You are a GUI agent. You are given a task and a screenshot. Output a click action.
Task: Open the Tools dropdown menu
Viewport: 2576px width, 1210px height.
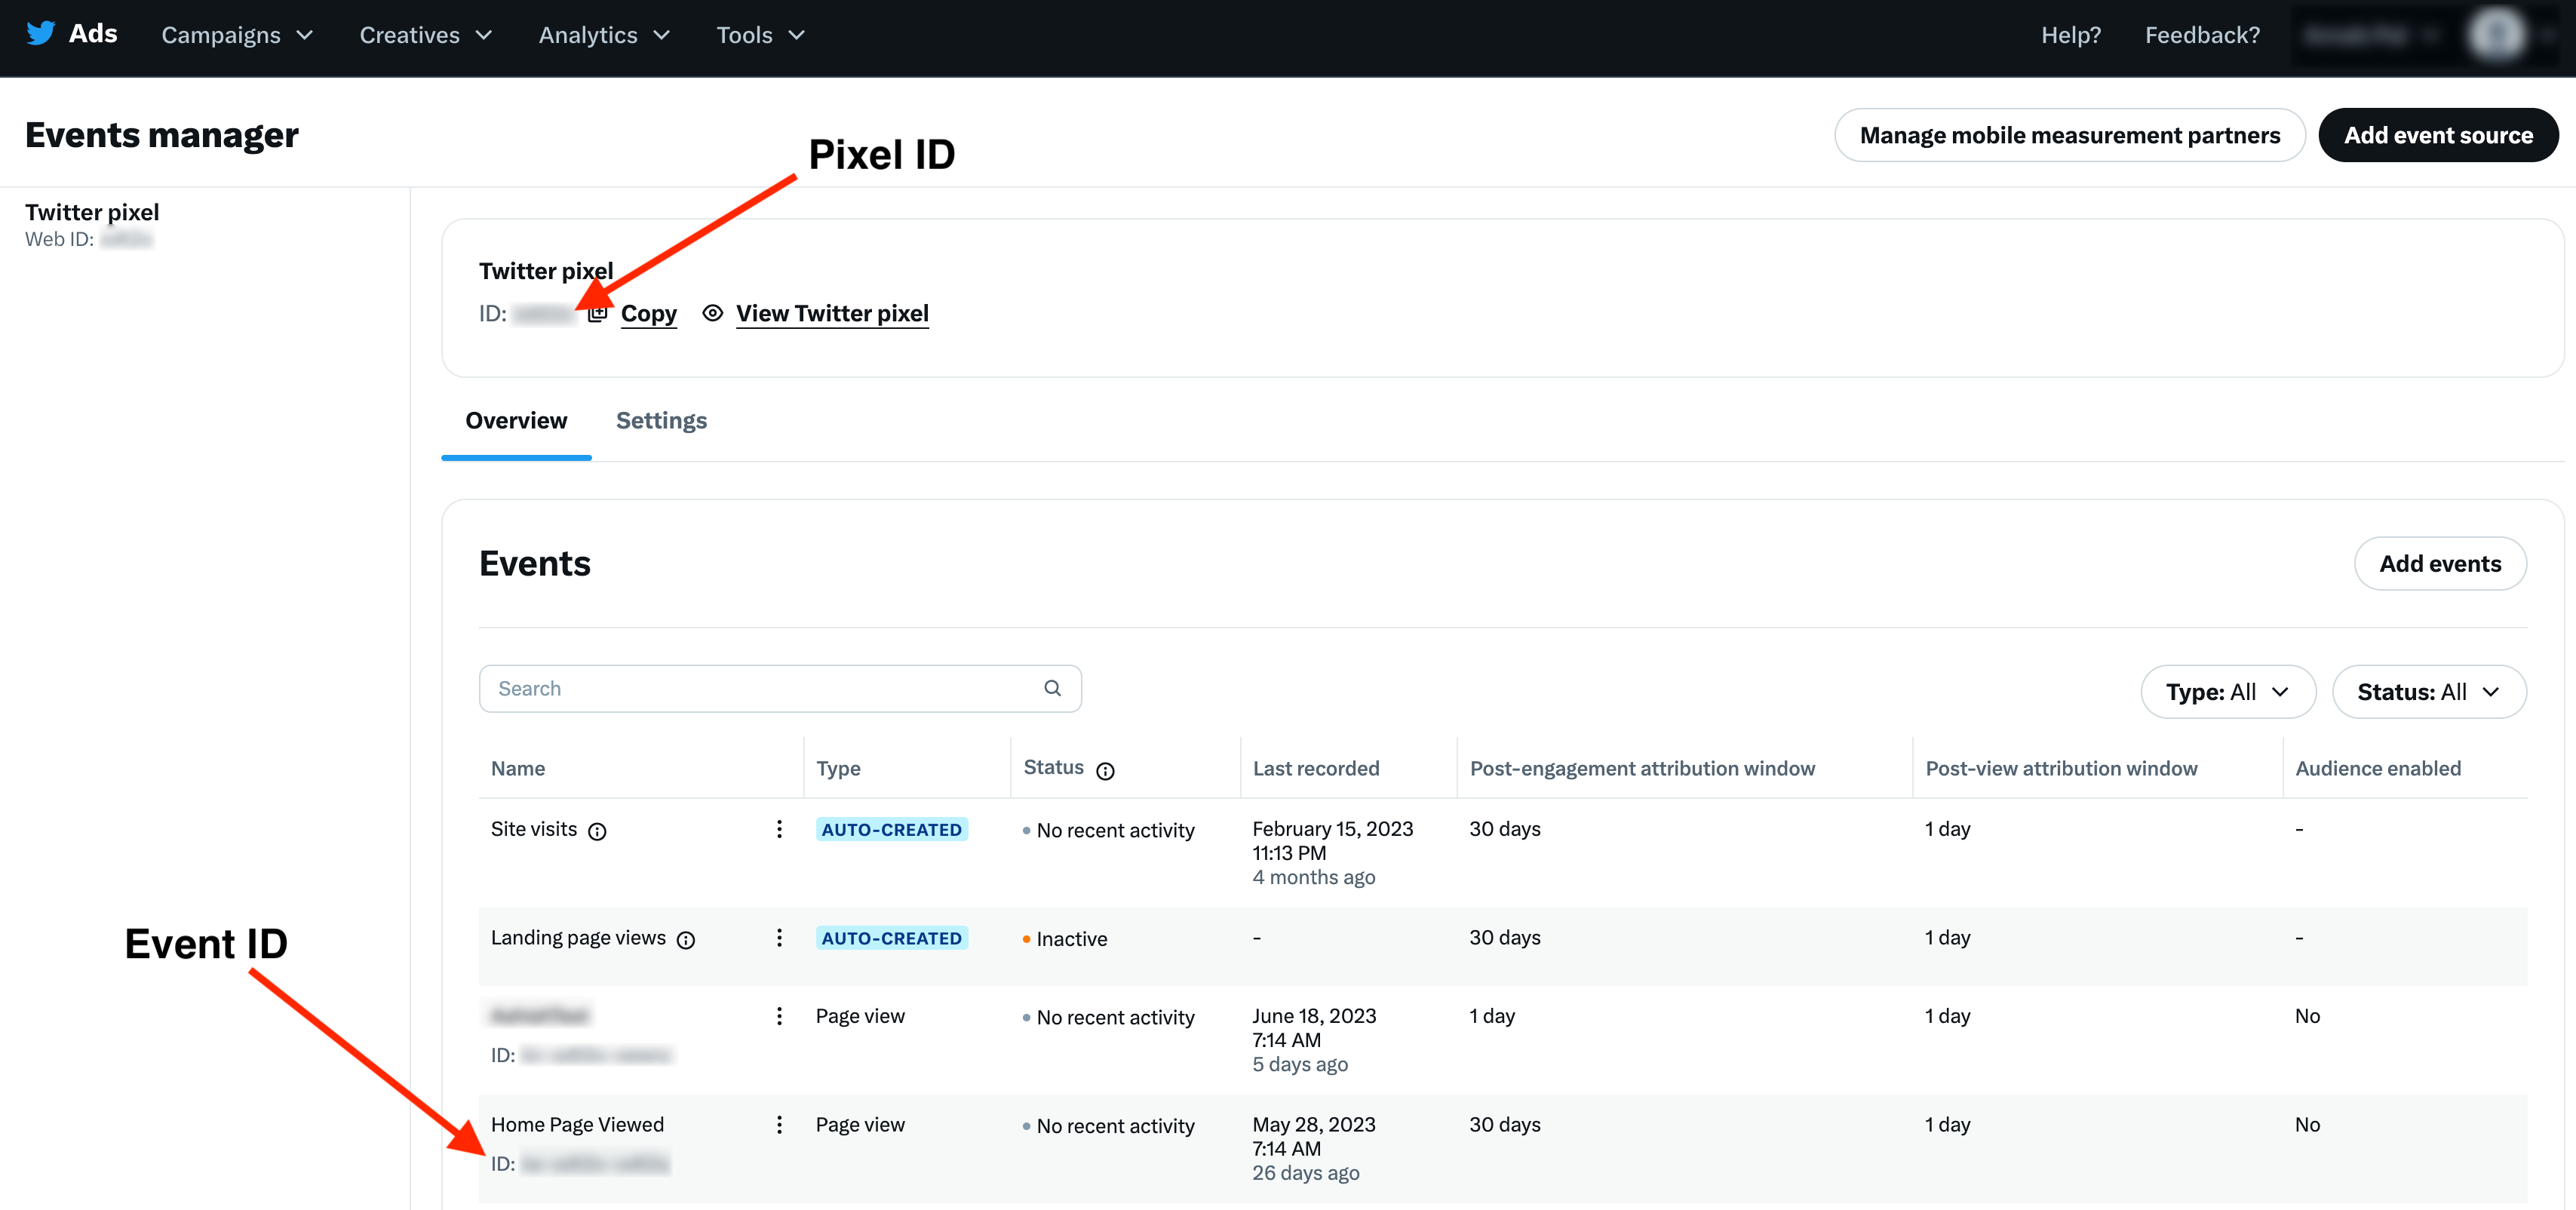pos(760,35)
